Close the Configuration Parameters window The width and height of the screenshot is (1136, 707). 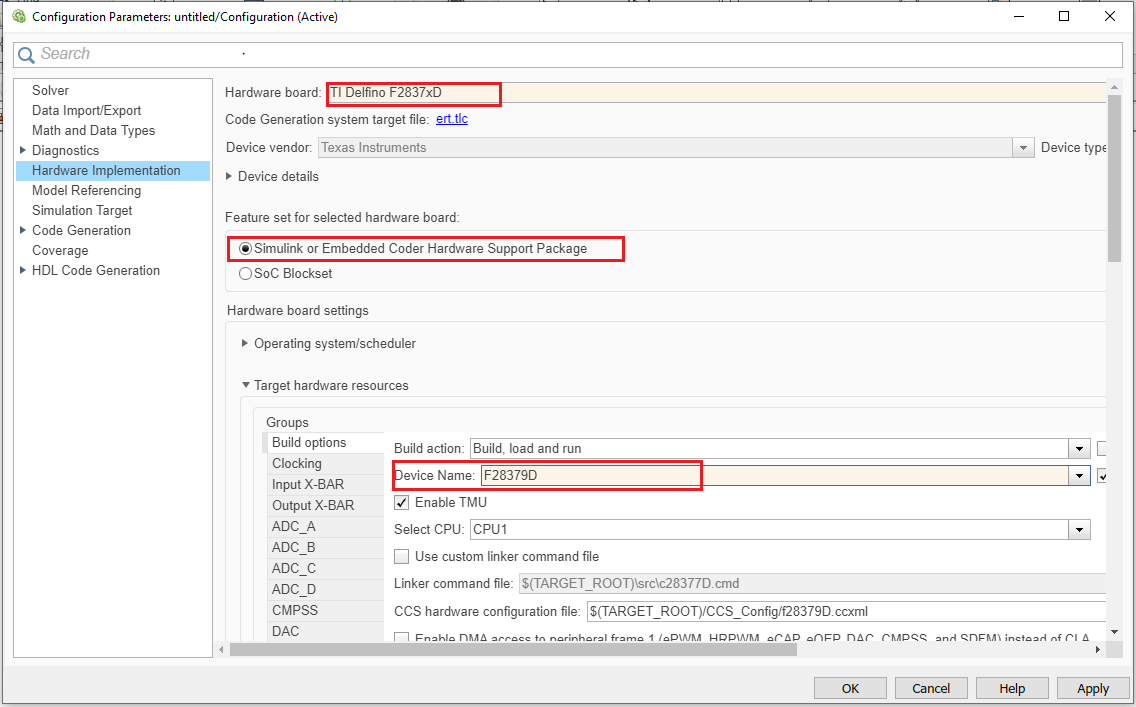[x=1109, y=16]
